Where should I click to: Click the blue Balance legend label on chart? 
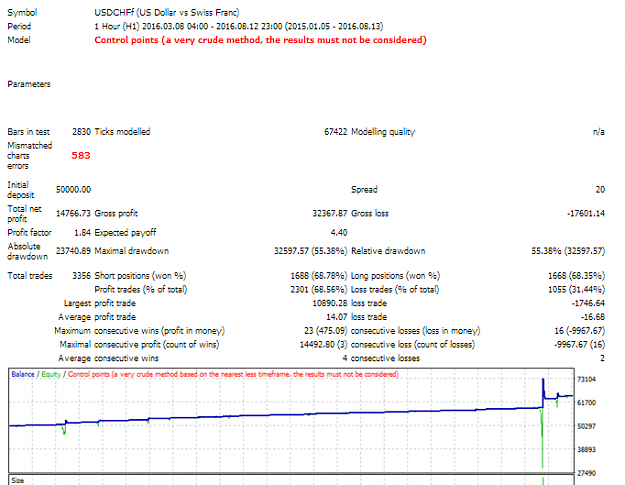(23, 374)
